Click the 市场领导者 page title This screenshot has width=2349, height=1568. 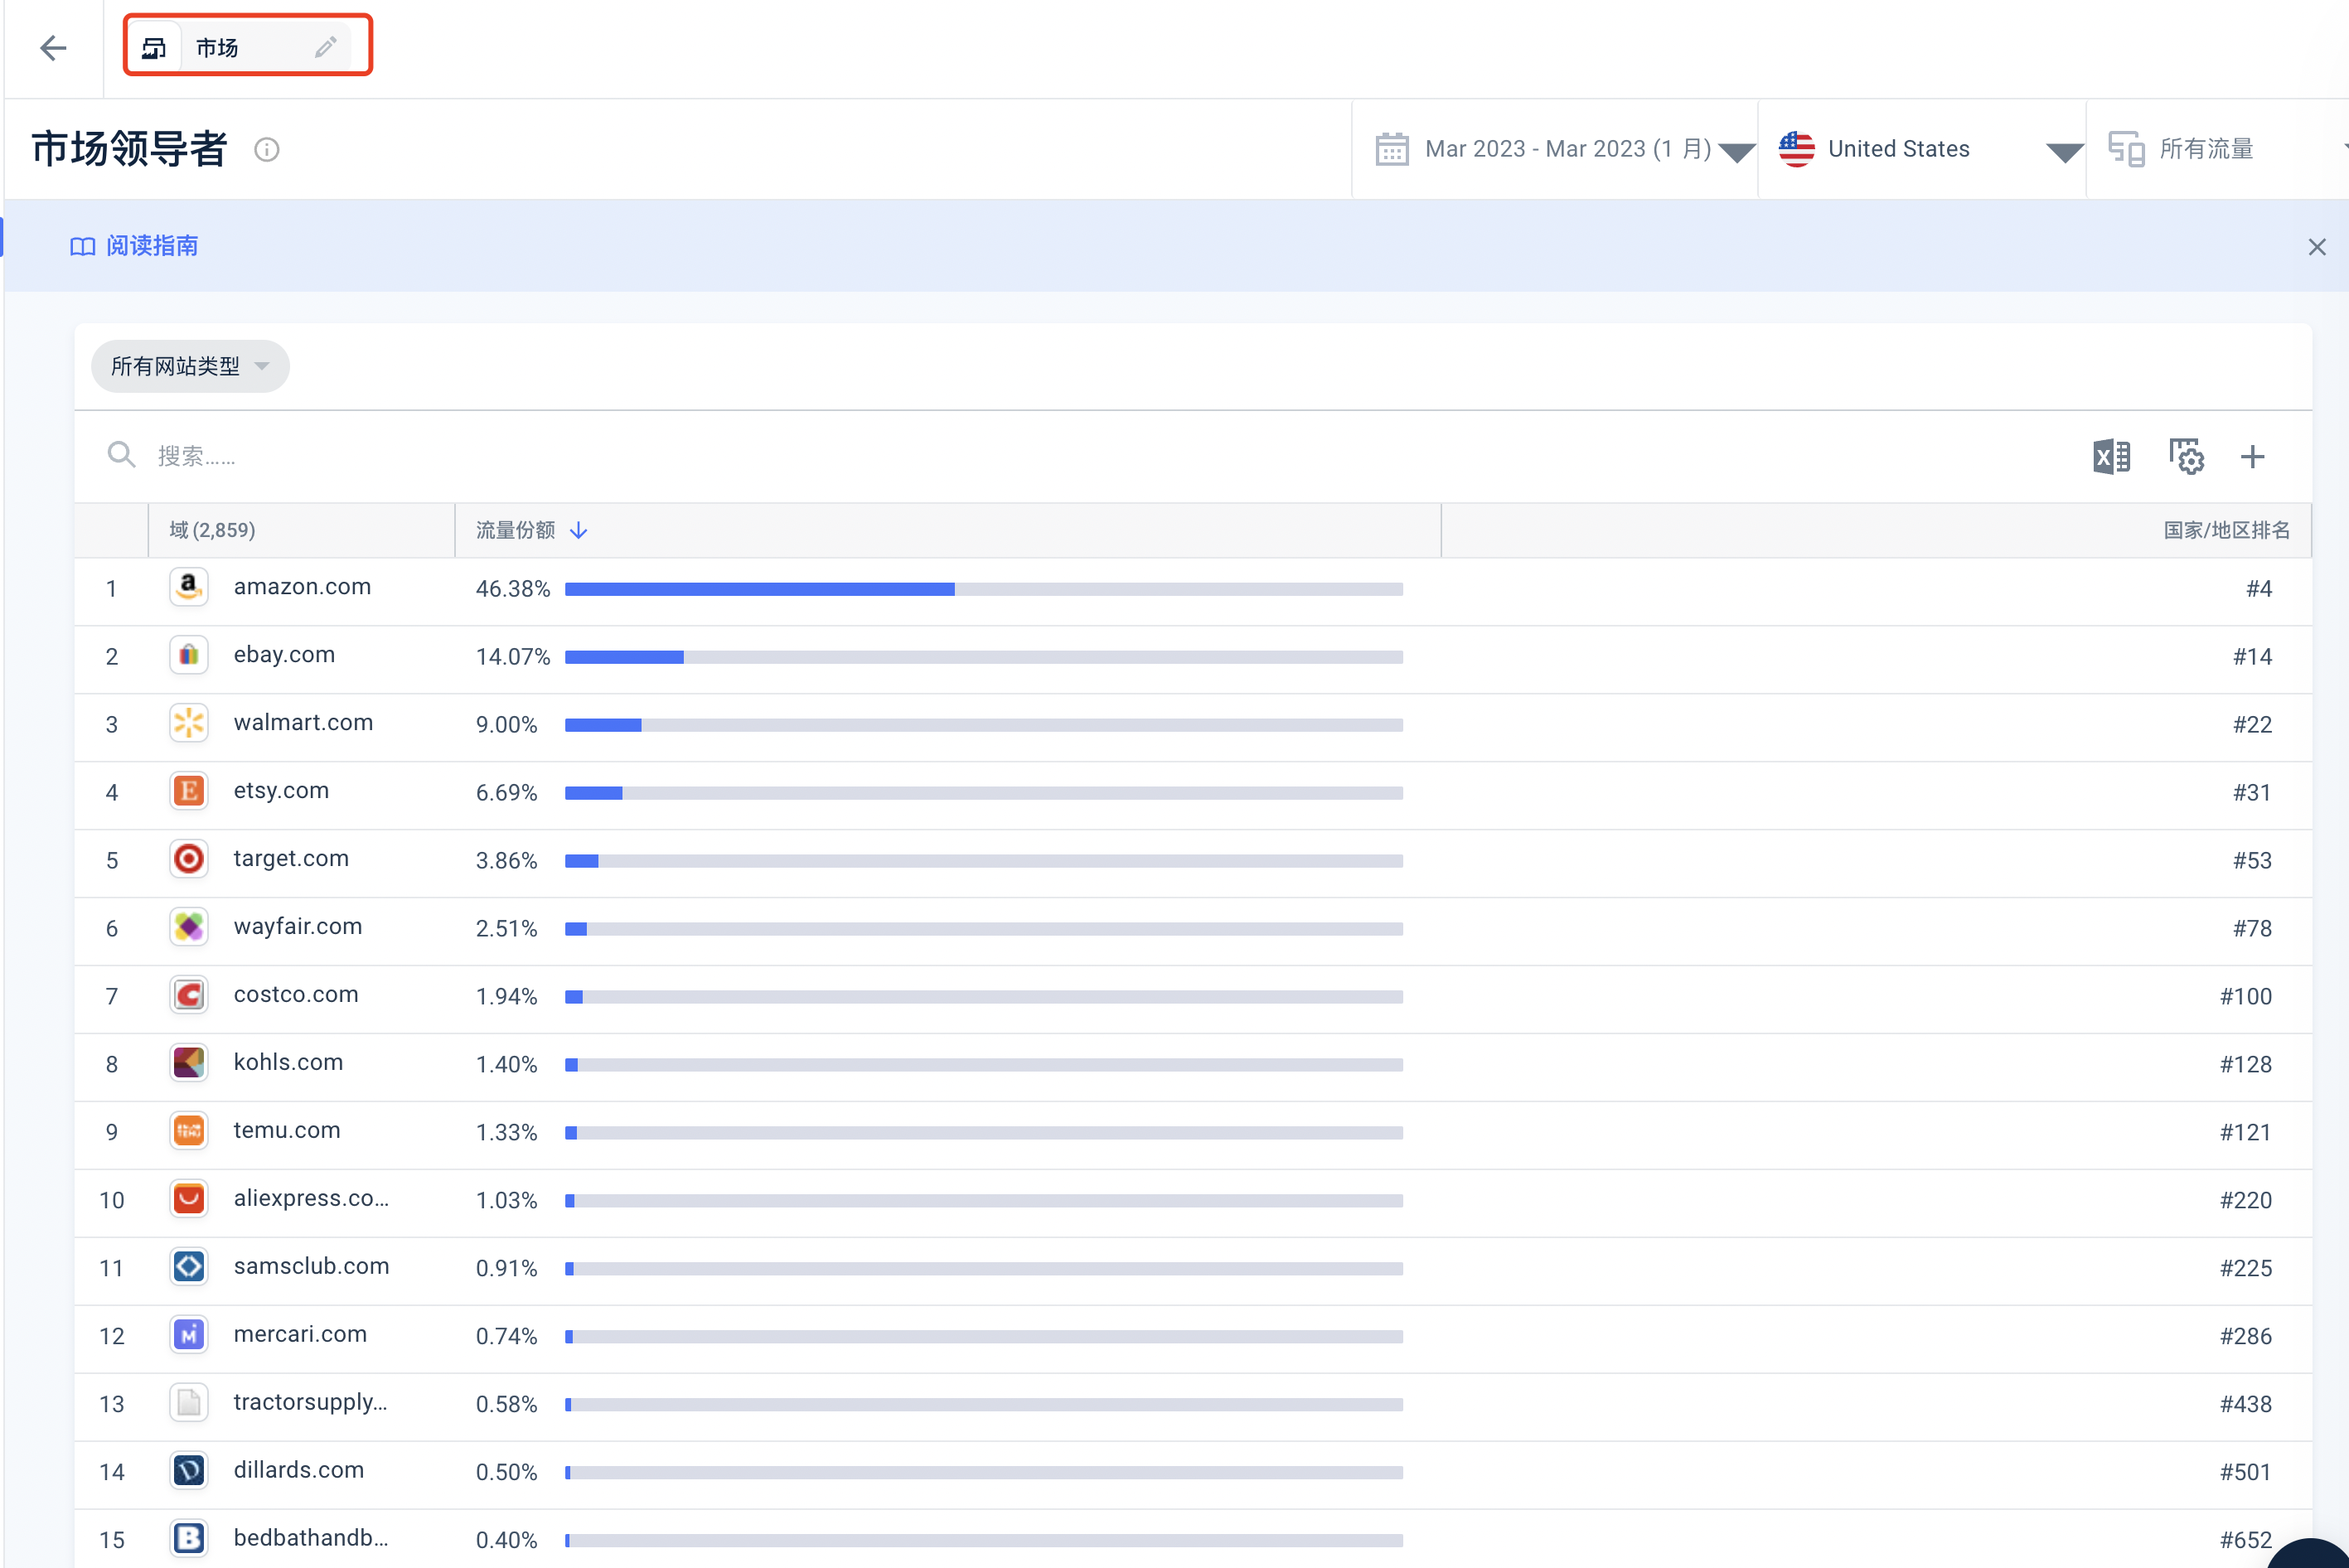click(x=130, y=149)
